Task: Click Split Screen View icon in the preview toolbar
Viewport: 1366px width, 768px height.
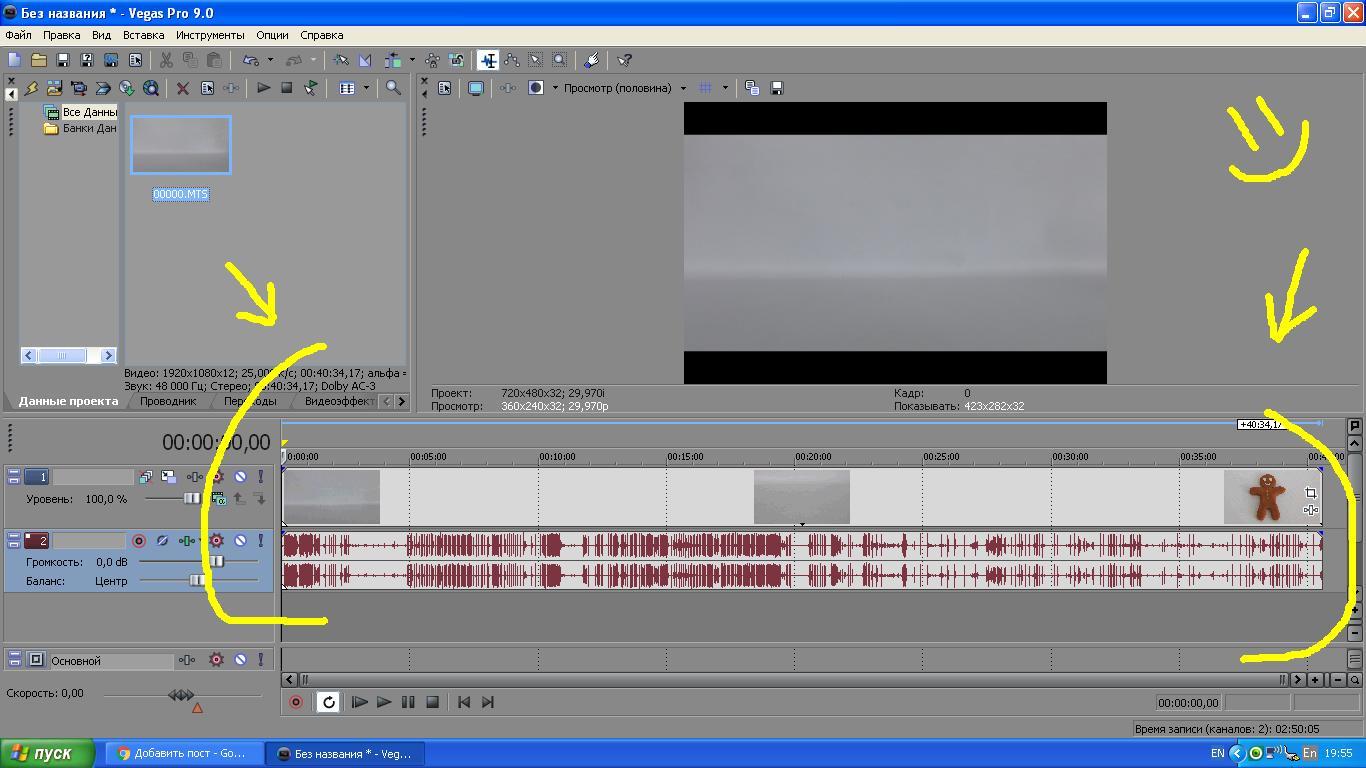Action: [536, 88]
